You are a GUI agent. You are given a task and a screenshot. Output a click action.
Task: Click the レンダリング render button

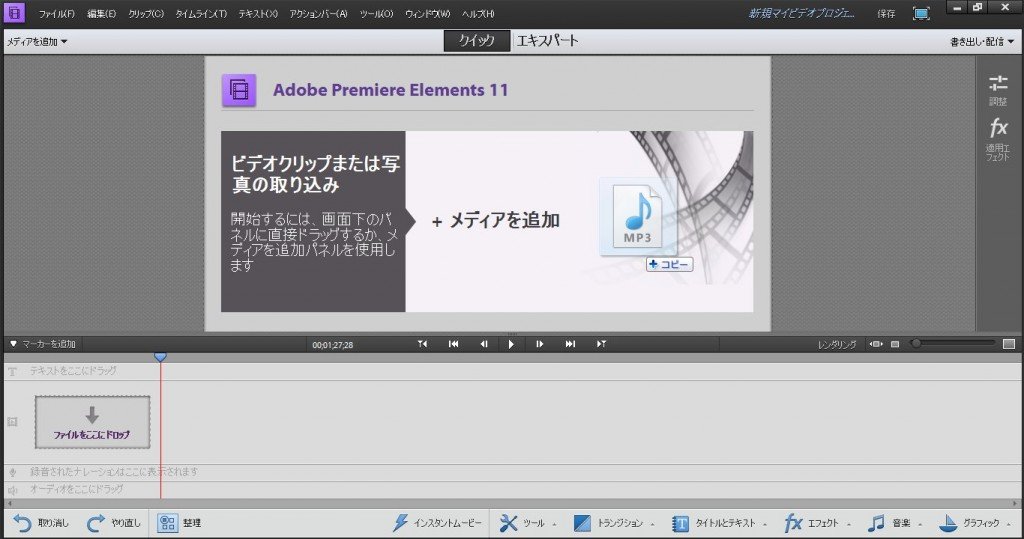pos(836,344)
